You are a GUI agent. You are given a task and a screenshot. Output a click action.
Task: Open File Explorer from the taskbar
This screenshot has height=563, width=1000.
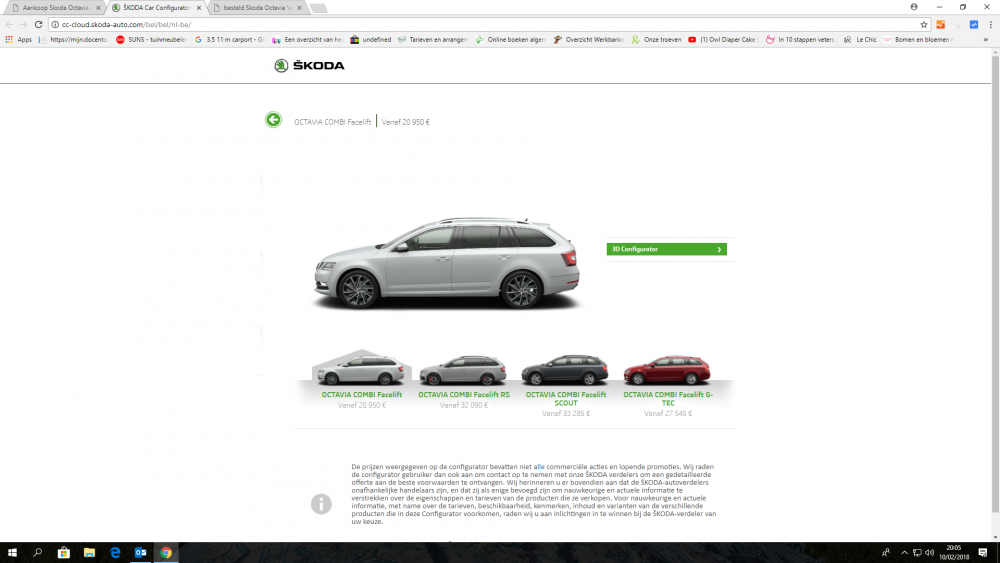tap(89, 552)
